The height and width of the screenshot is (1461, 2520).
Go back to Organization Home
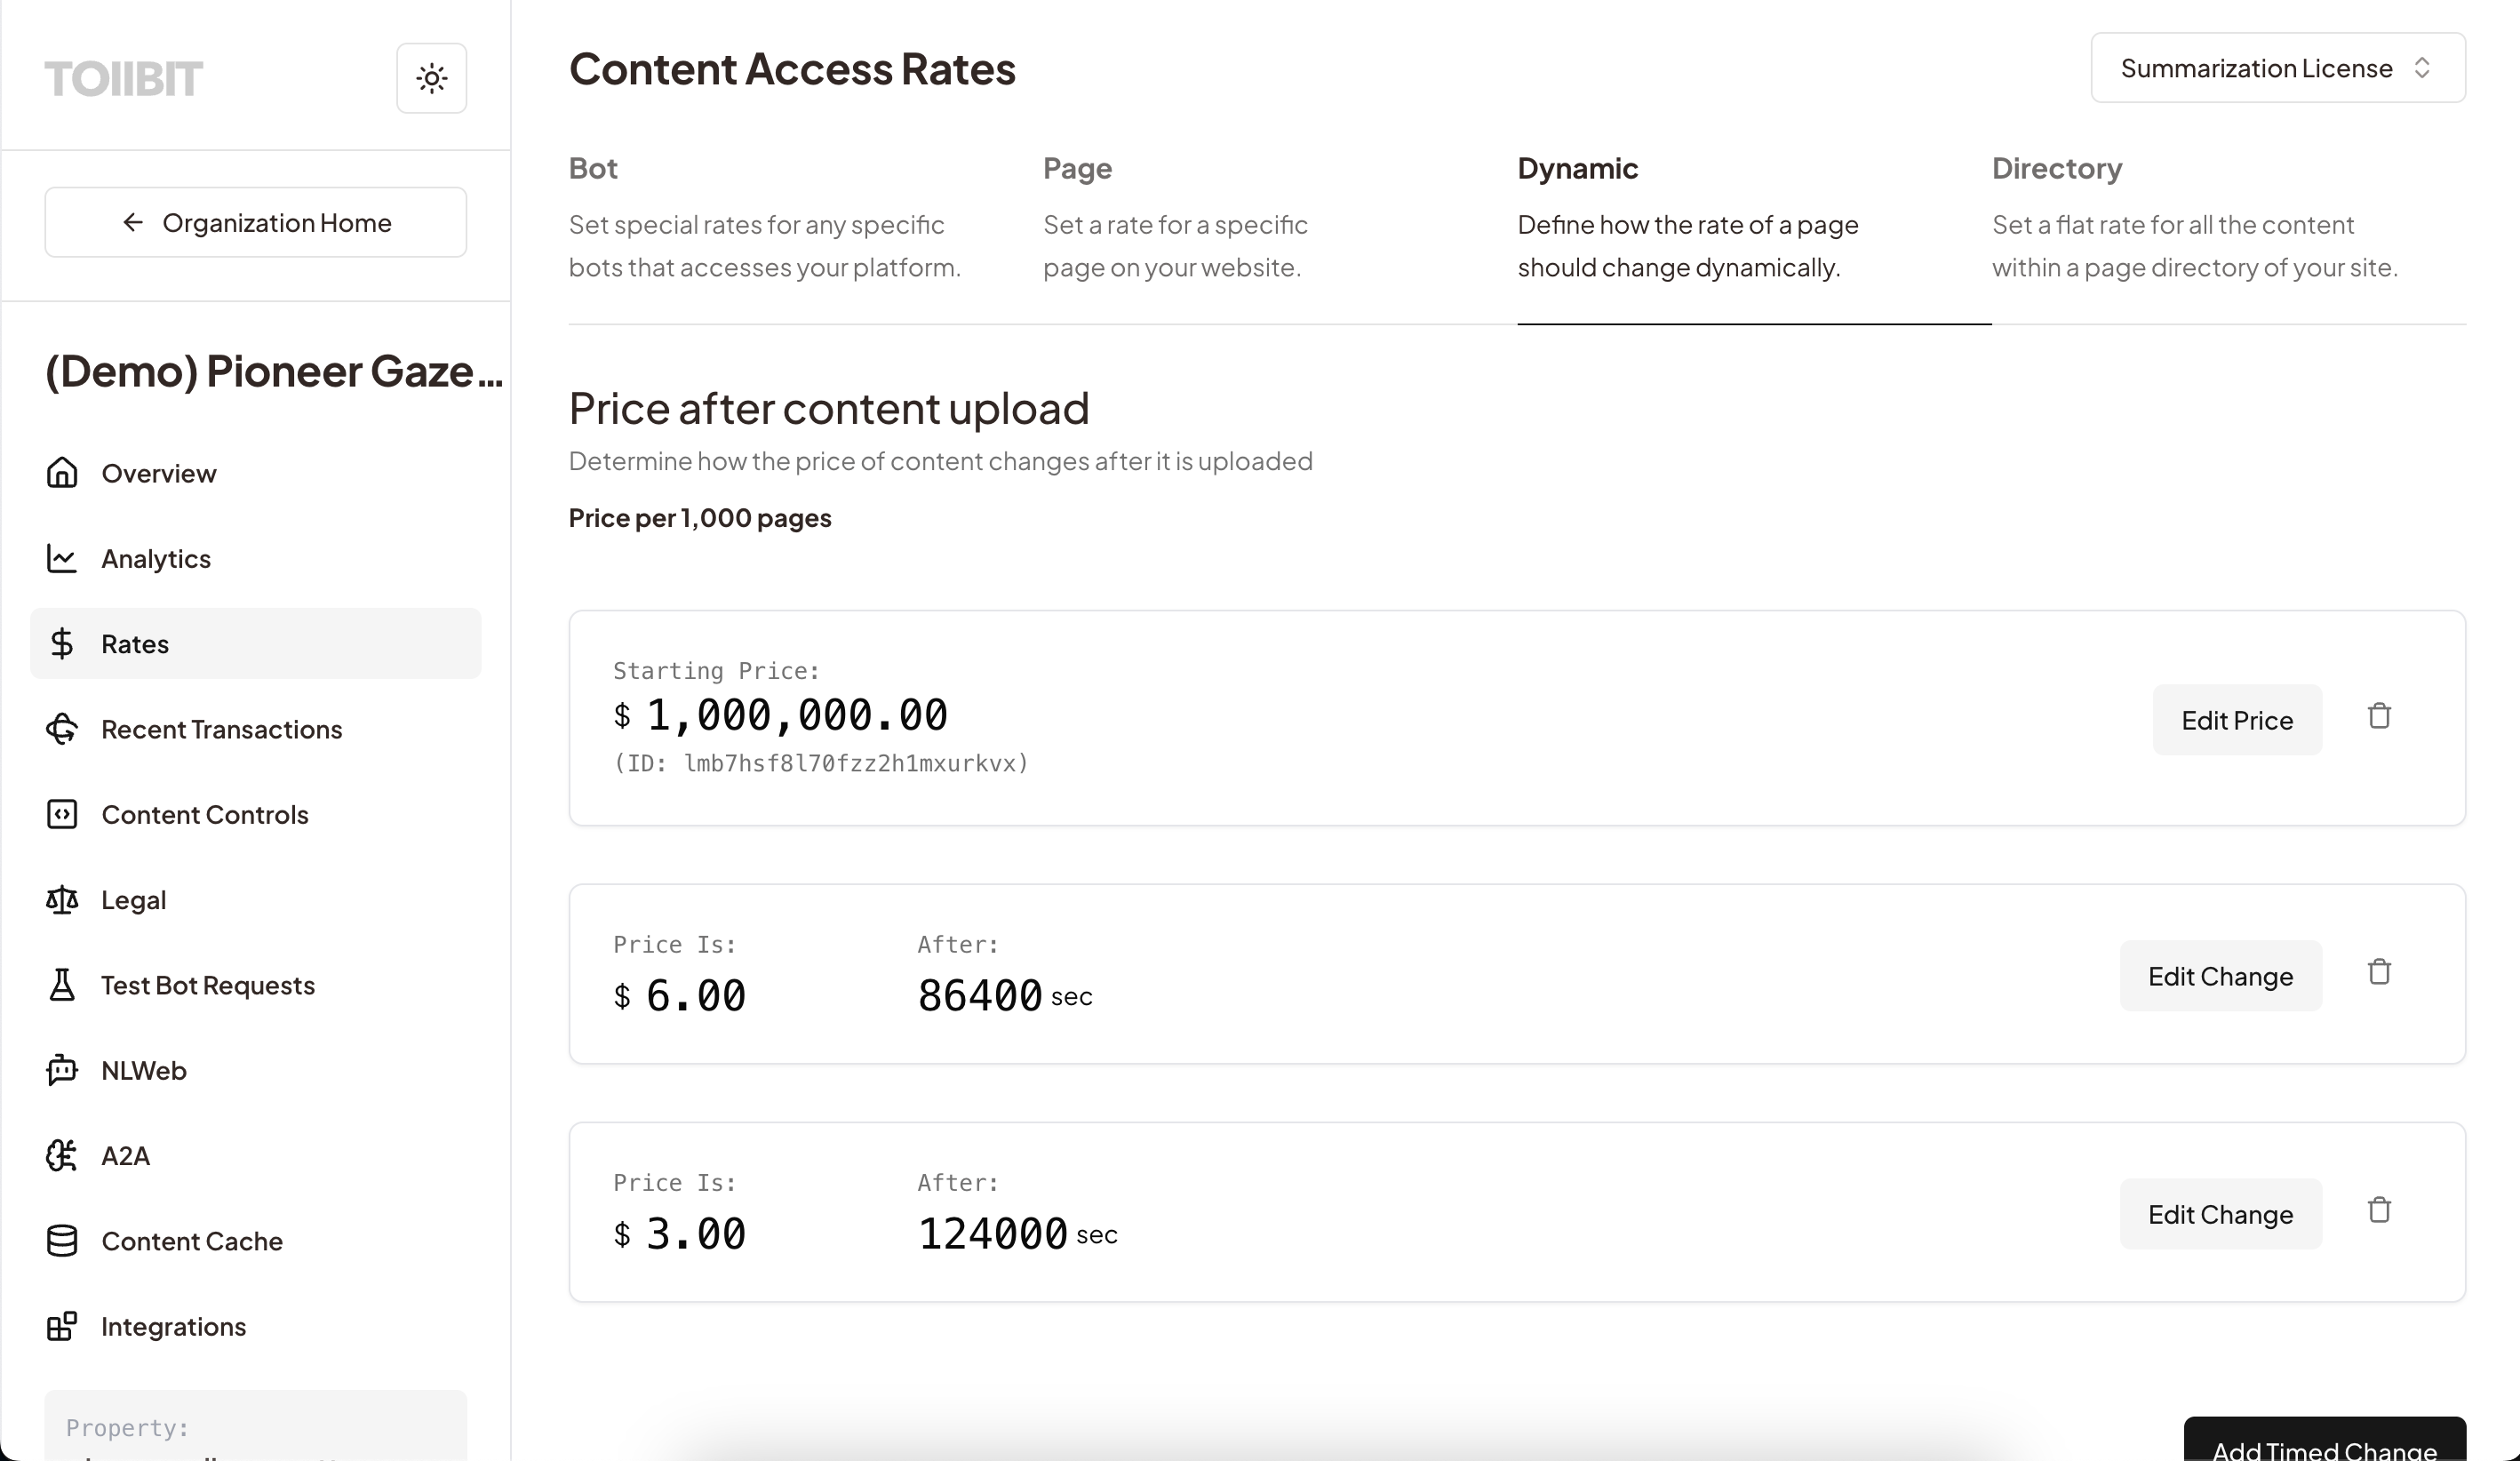click(256, 222)
